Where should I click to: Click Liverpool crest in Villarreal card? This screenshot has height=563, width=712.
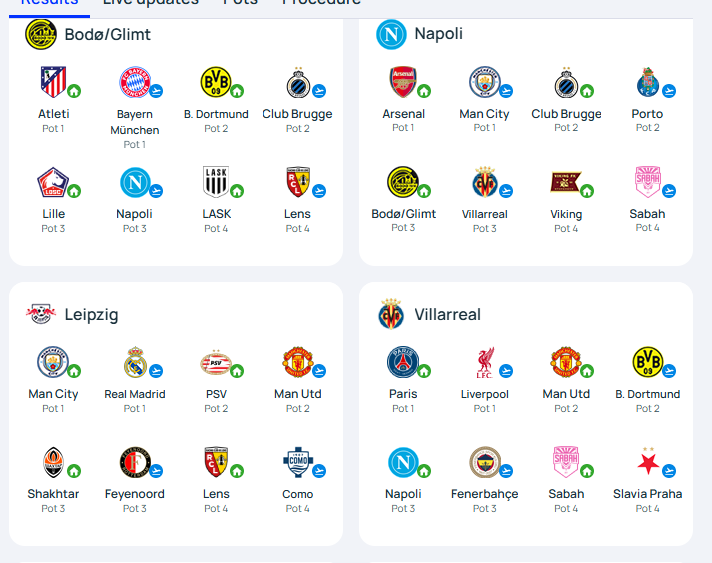(485, 362)
